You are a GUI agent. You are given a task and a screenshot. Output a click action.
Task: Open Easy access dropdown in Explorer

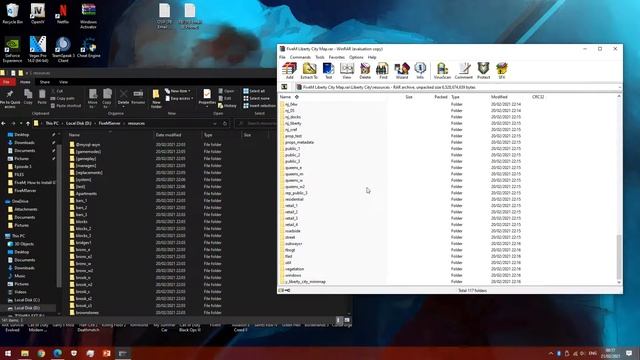pyautogui.click(x=179, y=98)
